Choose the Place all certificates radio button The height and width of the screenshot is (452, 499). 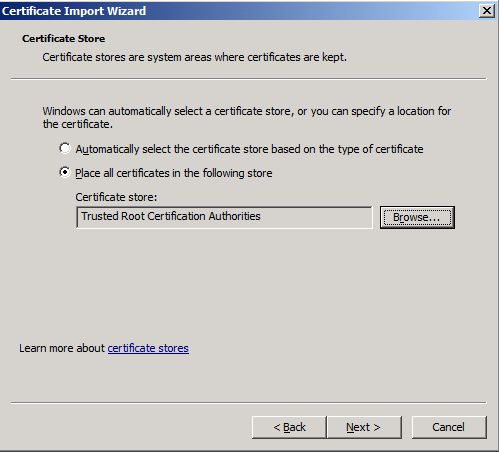[x=65, y=172]
